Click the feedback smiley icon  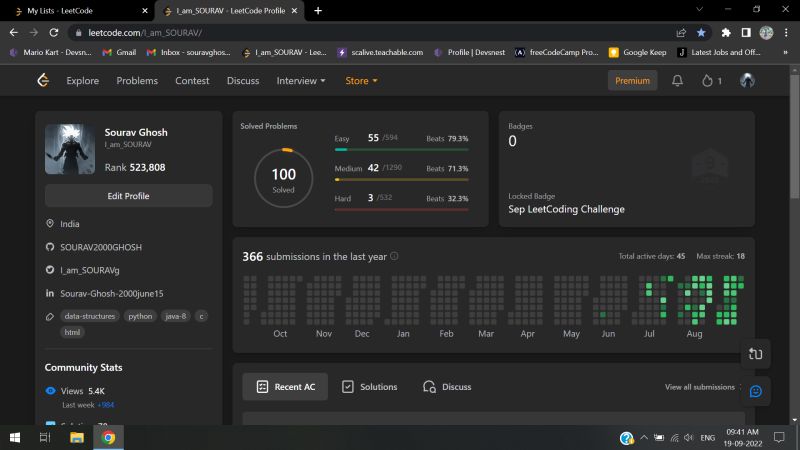point(756,391)
